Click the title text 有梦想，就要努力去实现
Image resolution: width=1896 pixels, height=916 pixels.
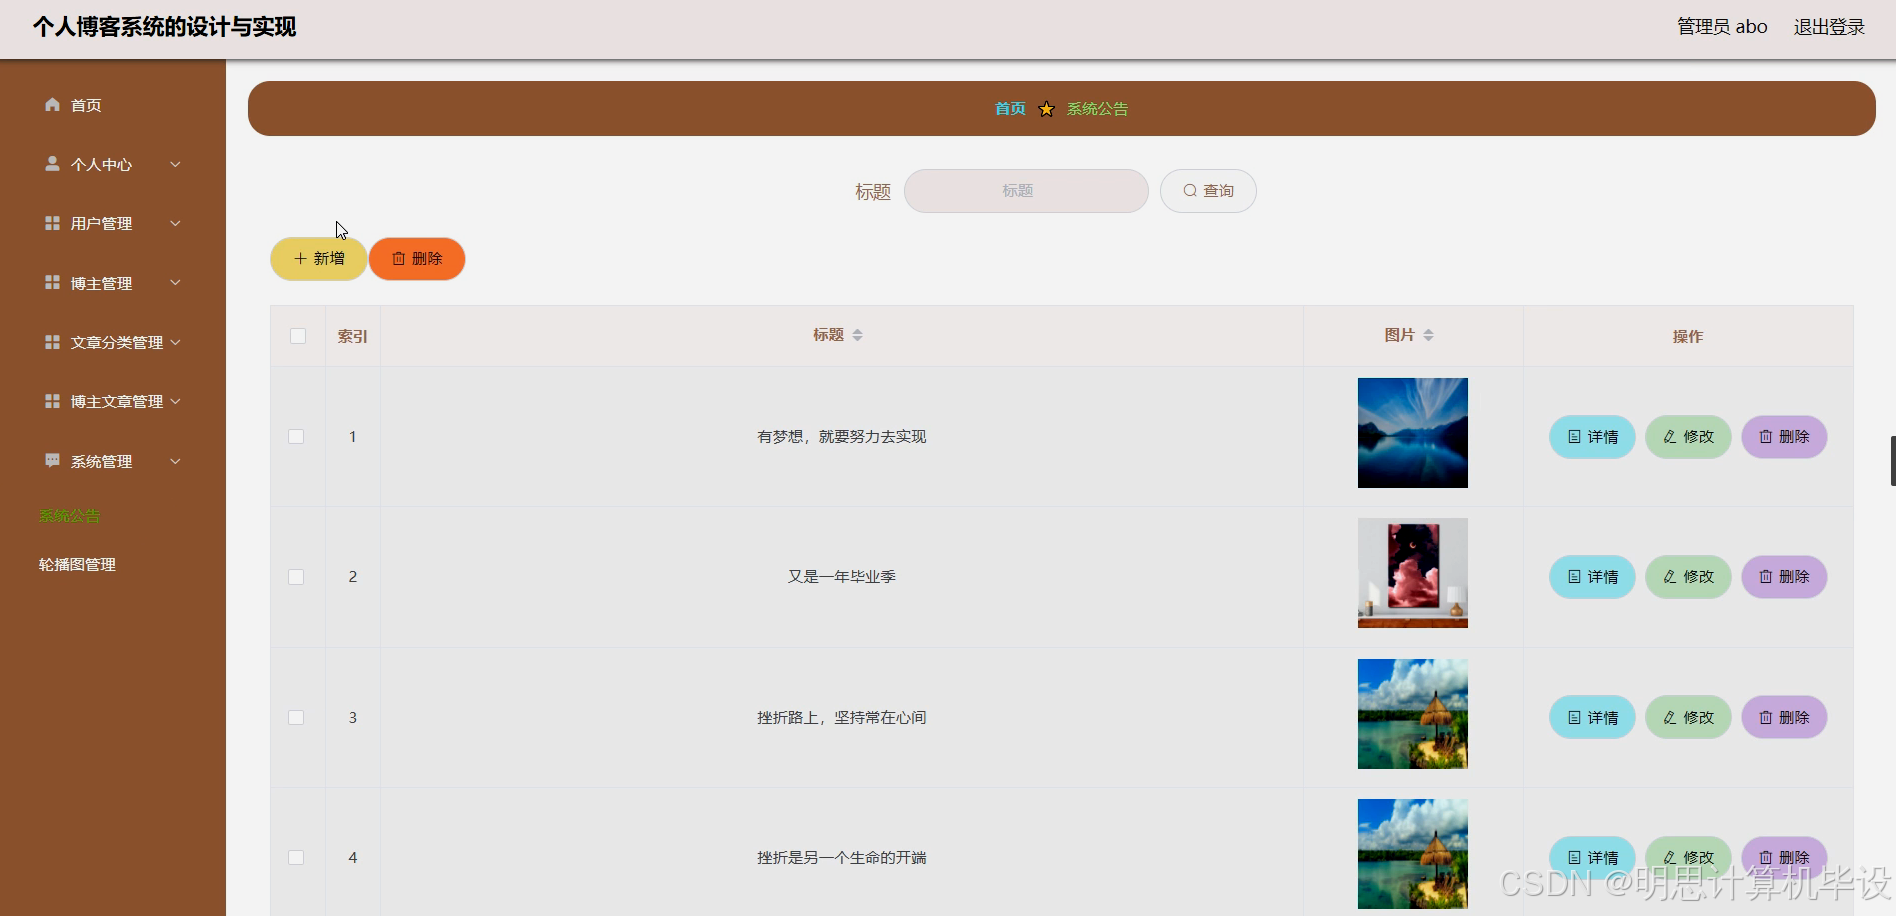842,437
